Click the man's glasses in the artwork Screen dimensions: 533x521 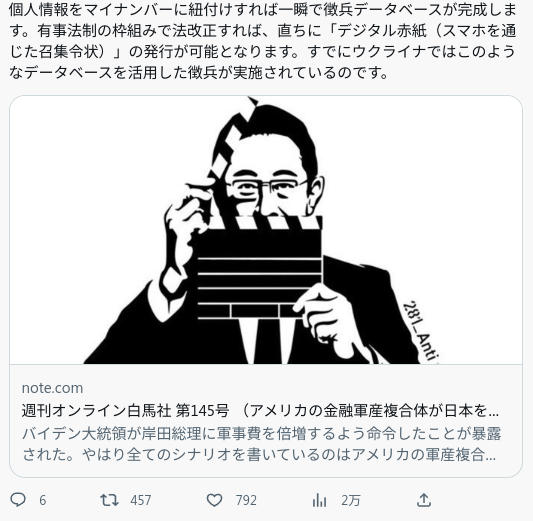[x=264, y=188]
